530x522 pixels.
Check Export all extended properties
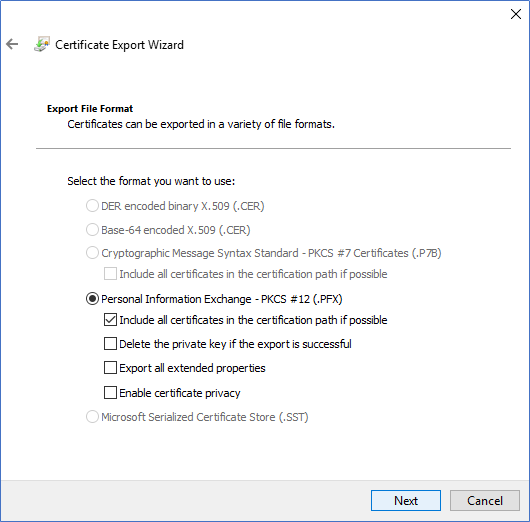click(x=110, y=367)
